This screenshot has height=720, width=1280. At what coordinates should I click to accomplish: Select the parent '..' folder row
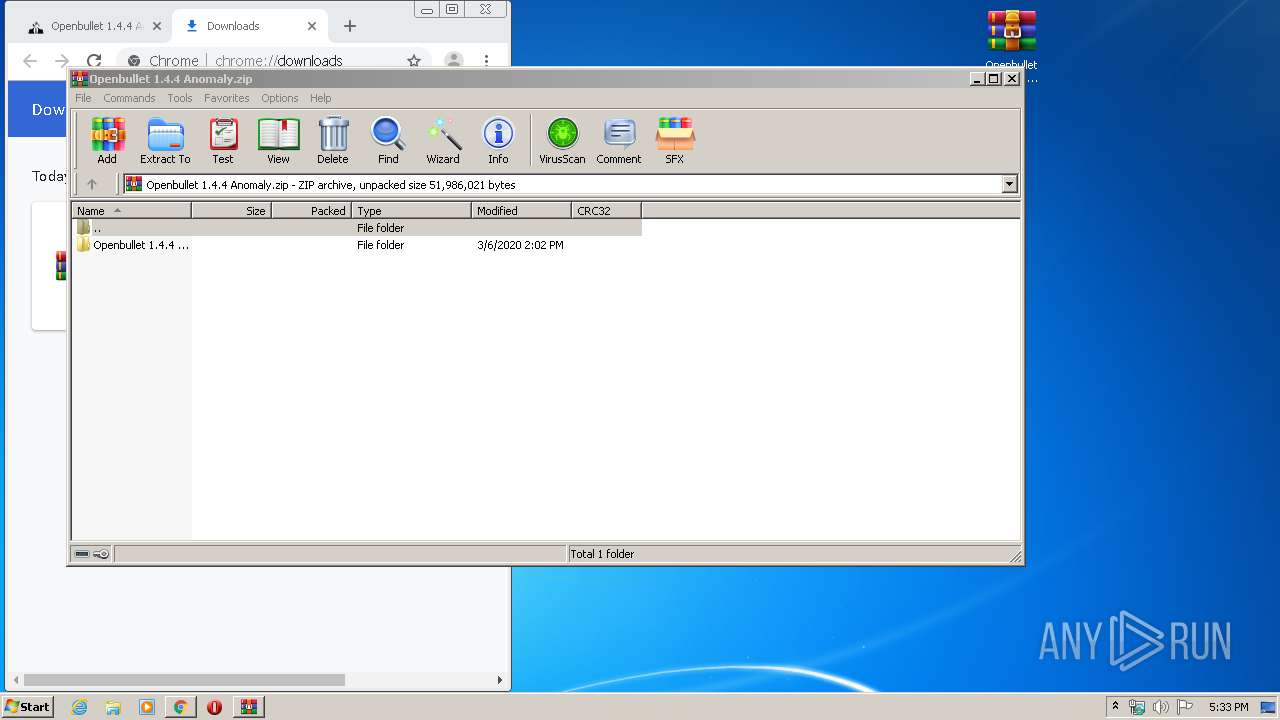click(x=357, y=228)
